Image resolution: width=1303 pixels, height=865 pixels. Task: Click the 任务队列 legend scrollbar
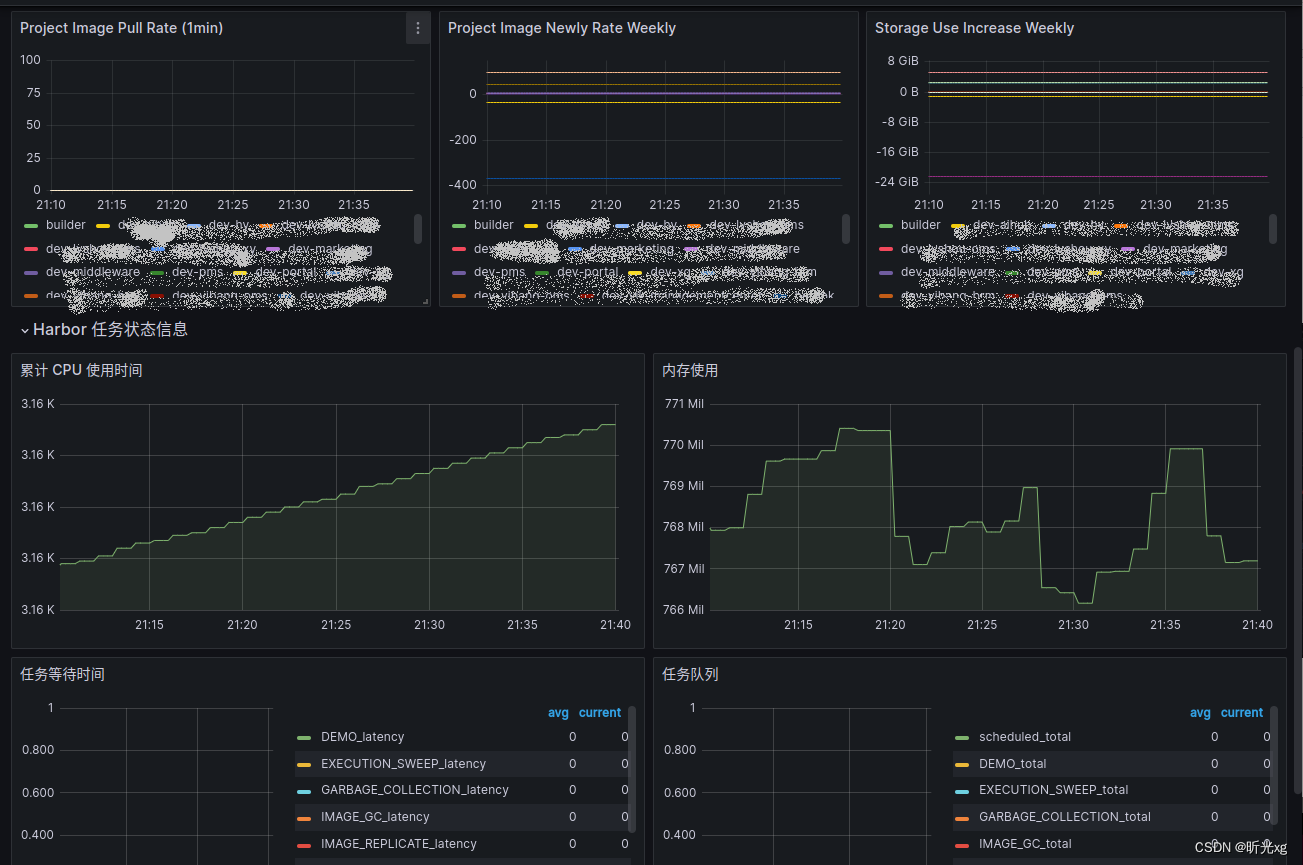(1274, 768)
